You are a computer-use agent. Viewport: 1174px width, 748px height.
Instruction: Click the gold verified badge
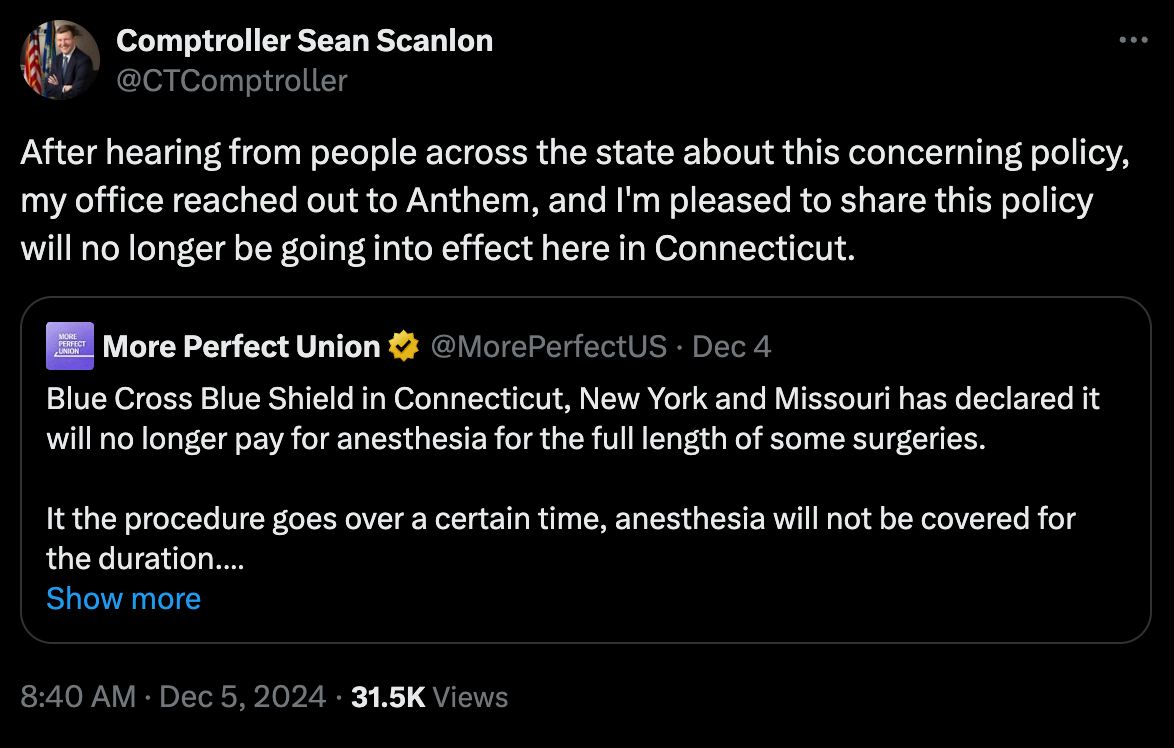[x=404, y=346]
